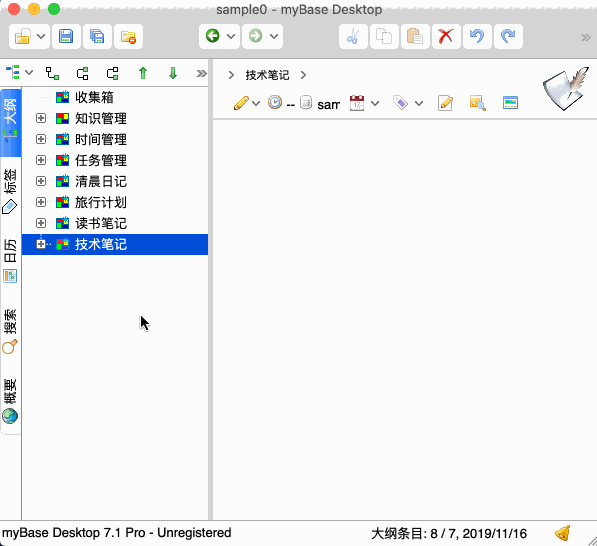This screenshot has width=597, height=546.
Task: Open the pencil icon dropdown arrow
Action: [x=256, y=103]
